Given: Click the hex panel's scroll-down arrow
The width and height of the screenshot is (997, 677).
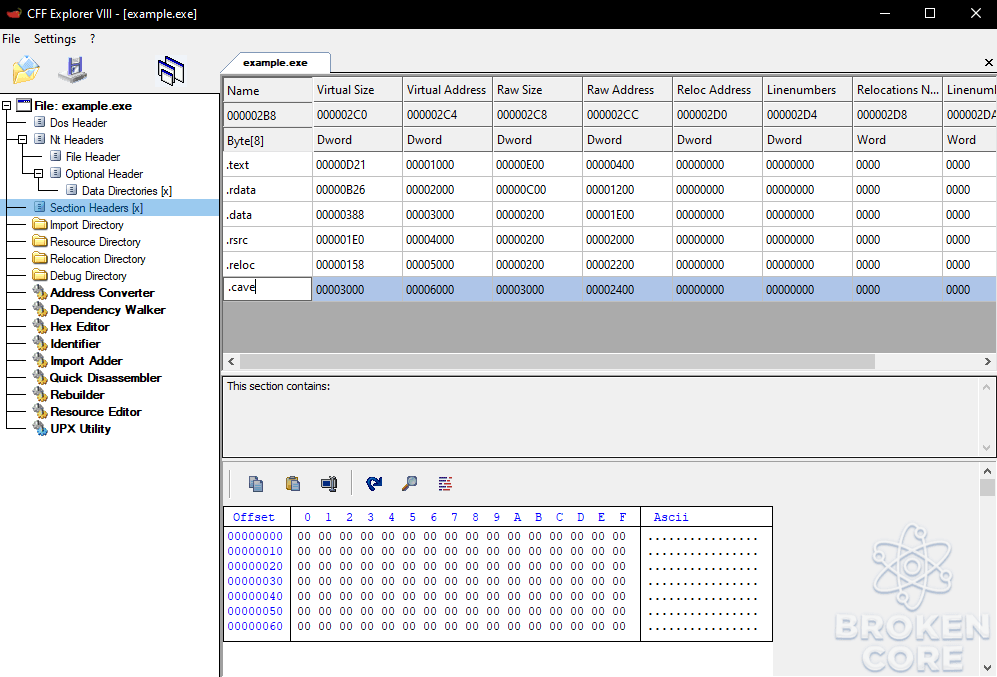Looking at the screenshot, I should (x=987, y=667).
